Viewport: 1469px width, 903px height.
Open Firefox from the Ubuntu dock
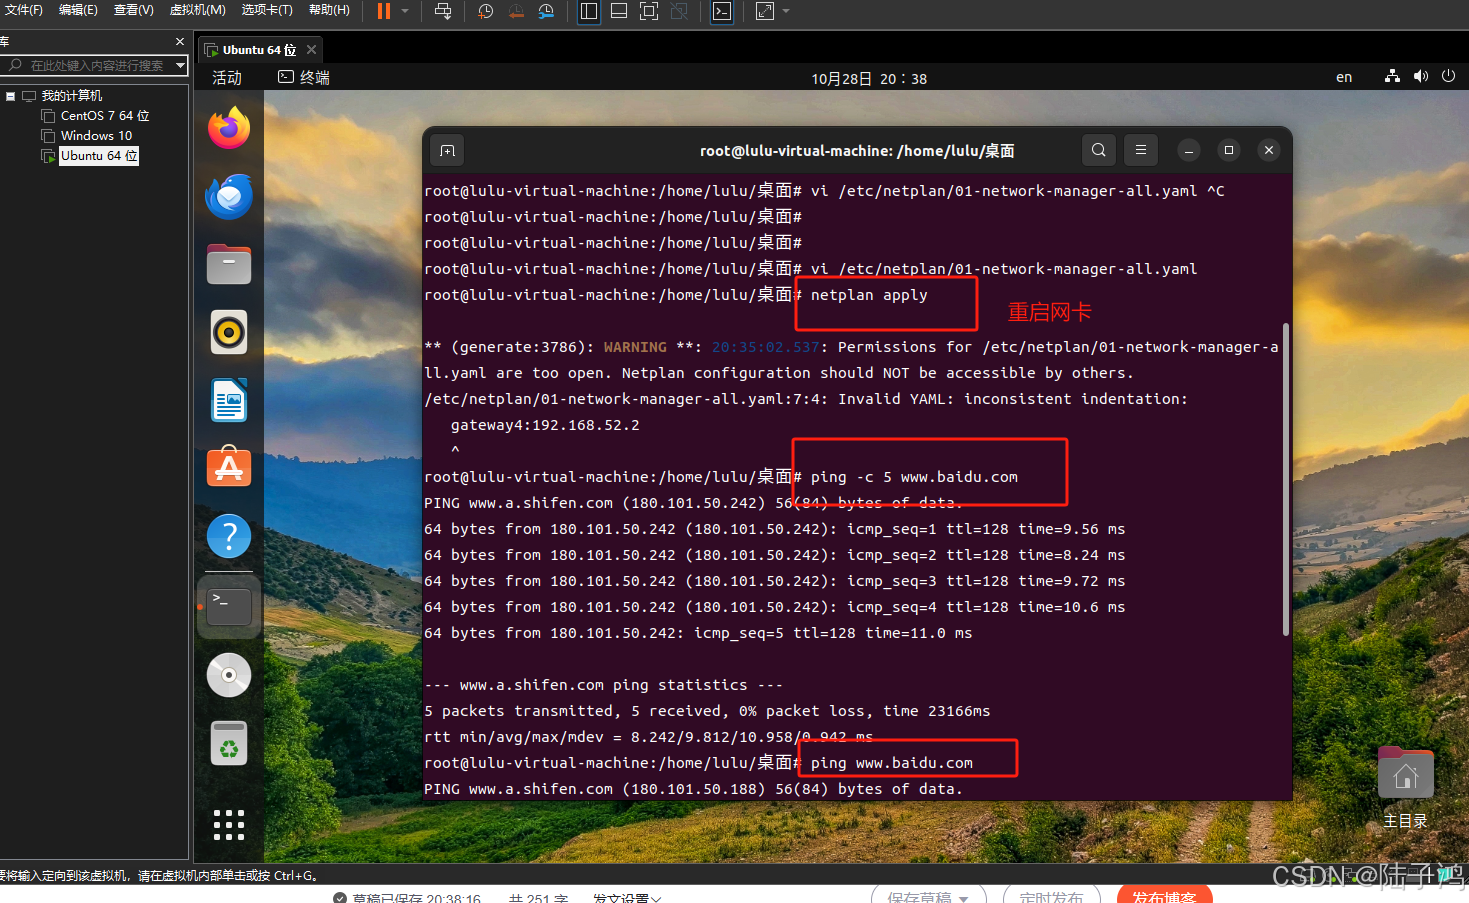pos(228,128)
